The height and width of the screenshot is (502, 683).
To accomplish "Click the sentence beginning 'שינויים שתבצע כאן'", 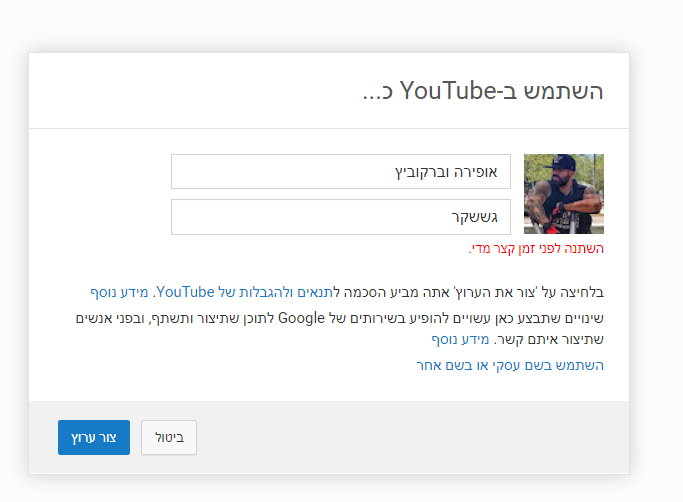I will click(340, 328).
